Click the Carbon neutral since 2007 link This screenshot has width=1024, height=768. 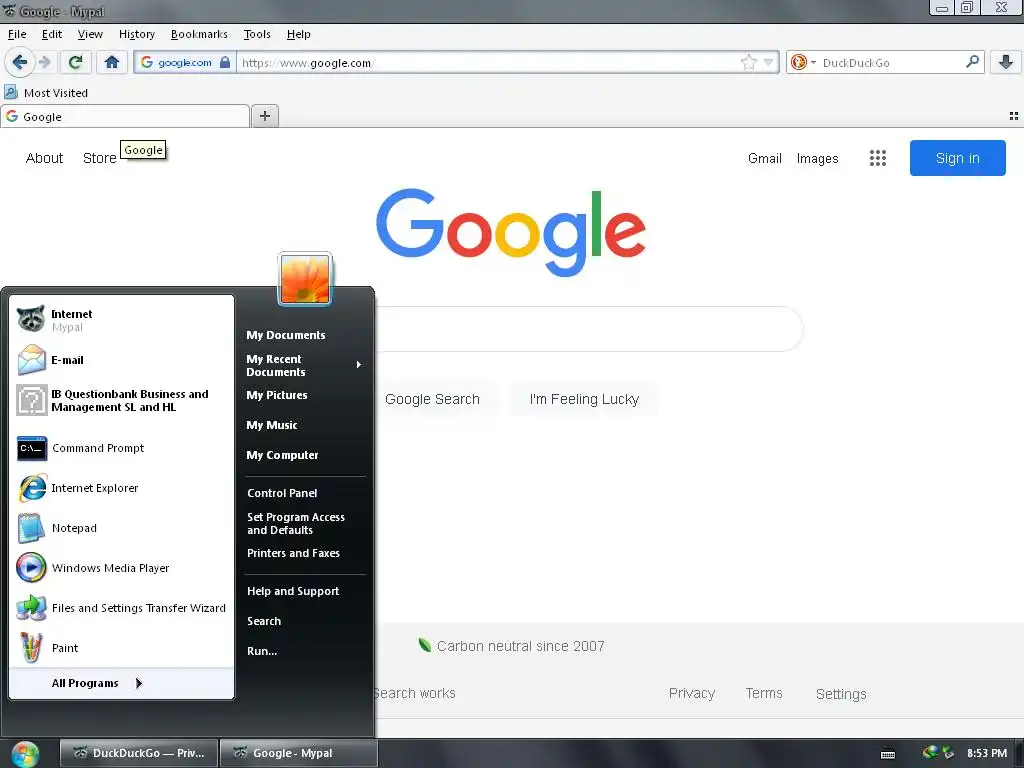click(511, 646)
